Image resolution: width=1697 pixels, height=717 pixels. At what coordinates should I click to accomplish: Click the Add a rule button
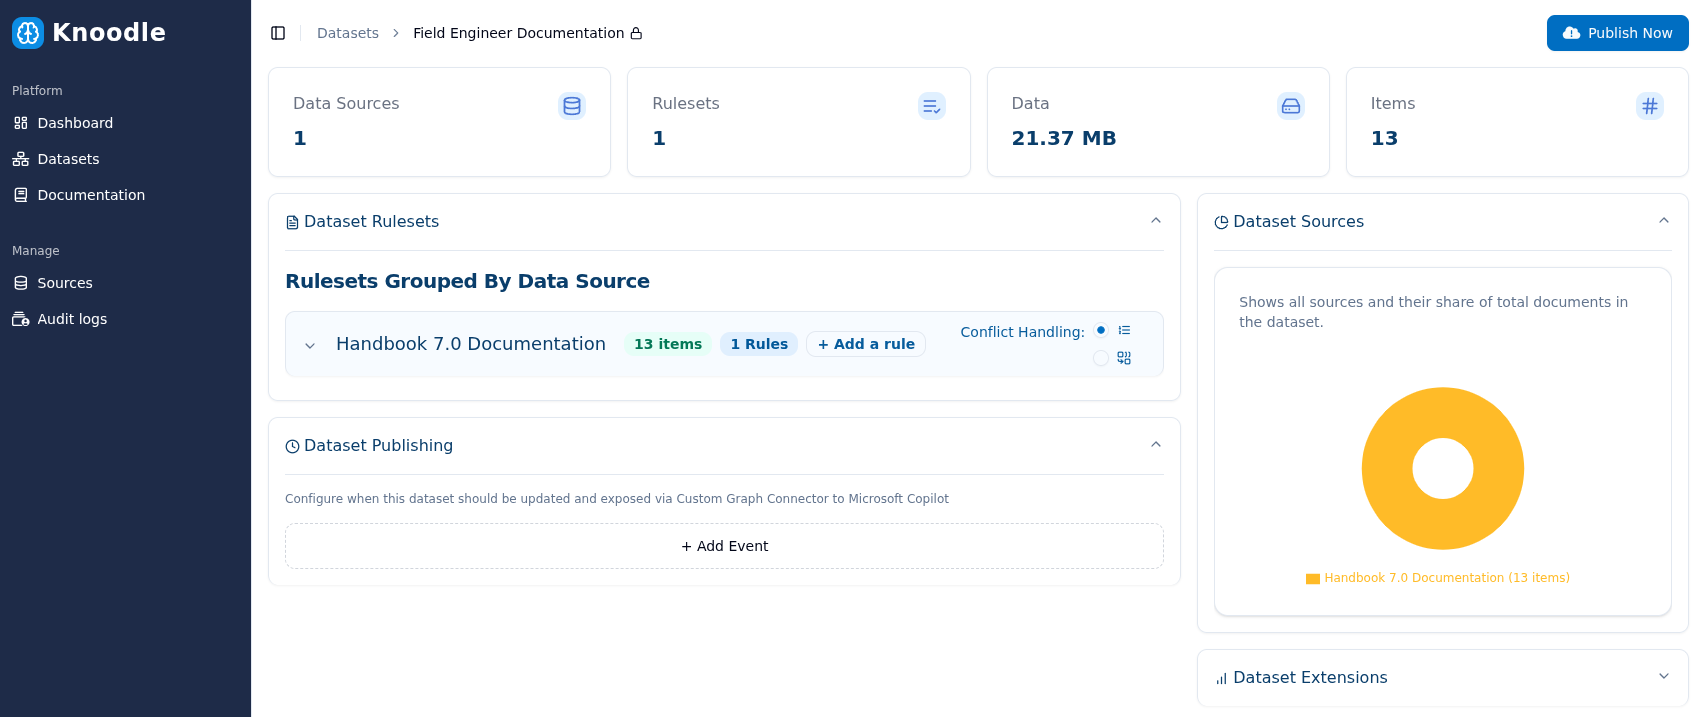(x=866, y=344)
